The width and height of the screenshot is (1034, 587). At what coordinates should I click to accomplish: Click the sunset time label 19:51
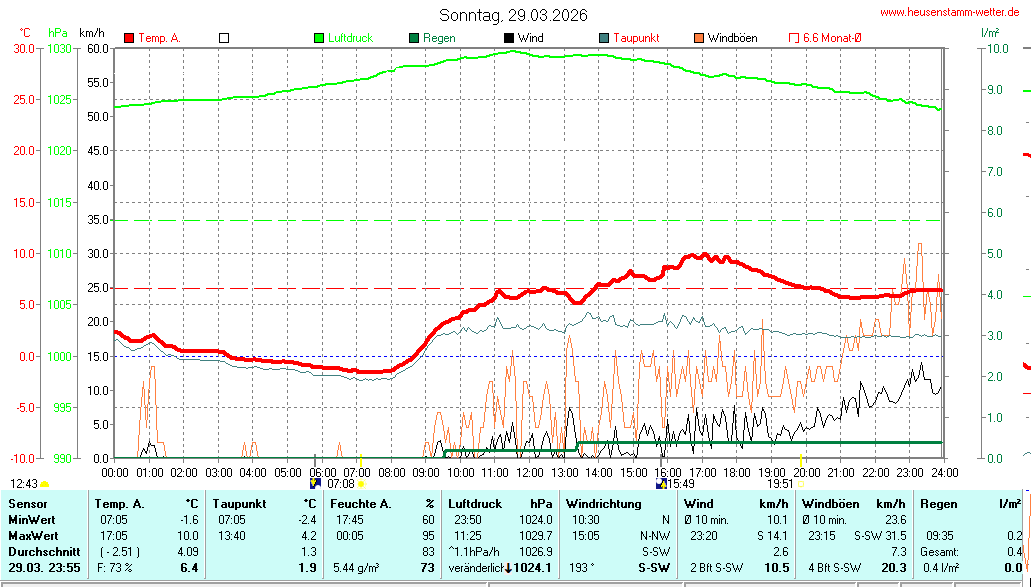[780, 484]
